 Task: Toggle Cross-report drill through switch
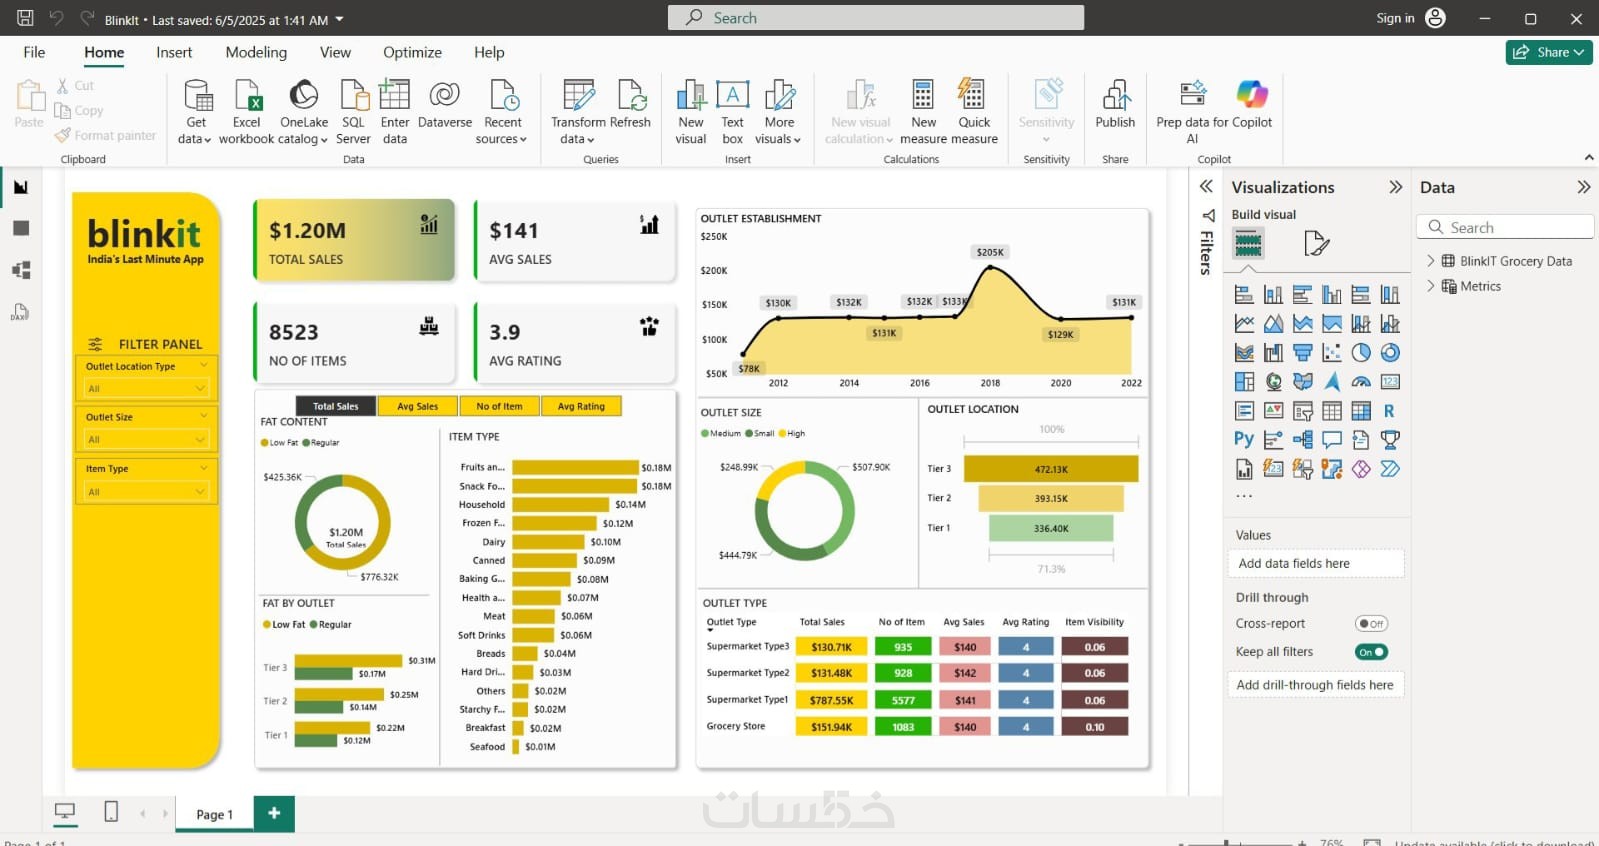(x=1371, y=624)
